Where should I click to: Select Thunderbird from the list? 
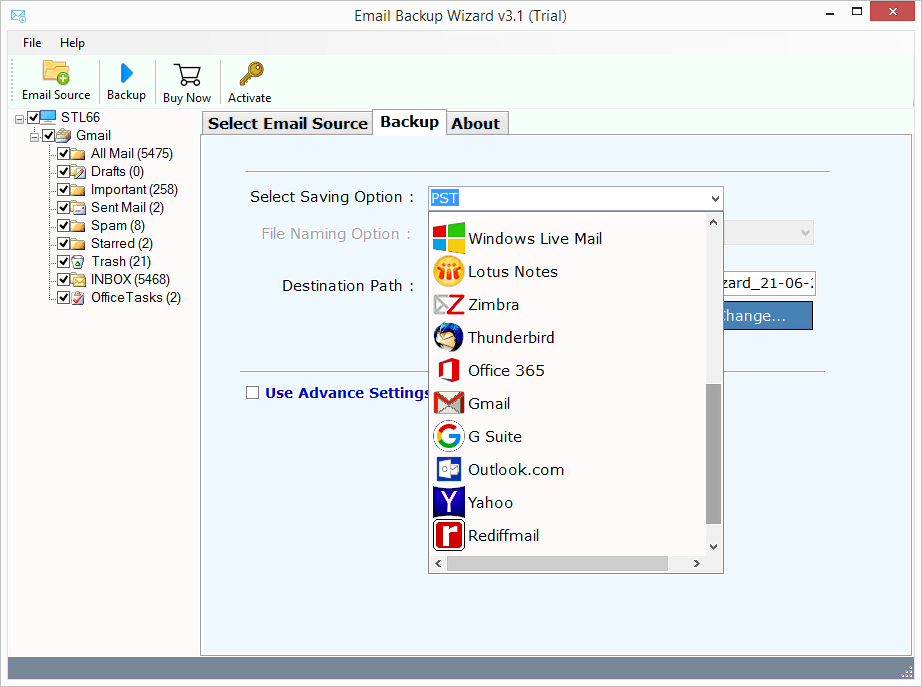(x=511, y=338)
